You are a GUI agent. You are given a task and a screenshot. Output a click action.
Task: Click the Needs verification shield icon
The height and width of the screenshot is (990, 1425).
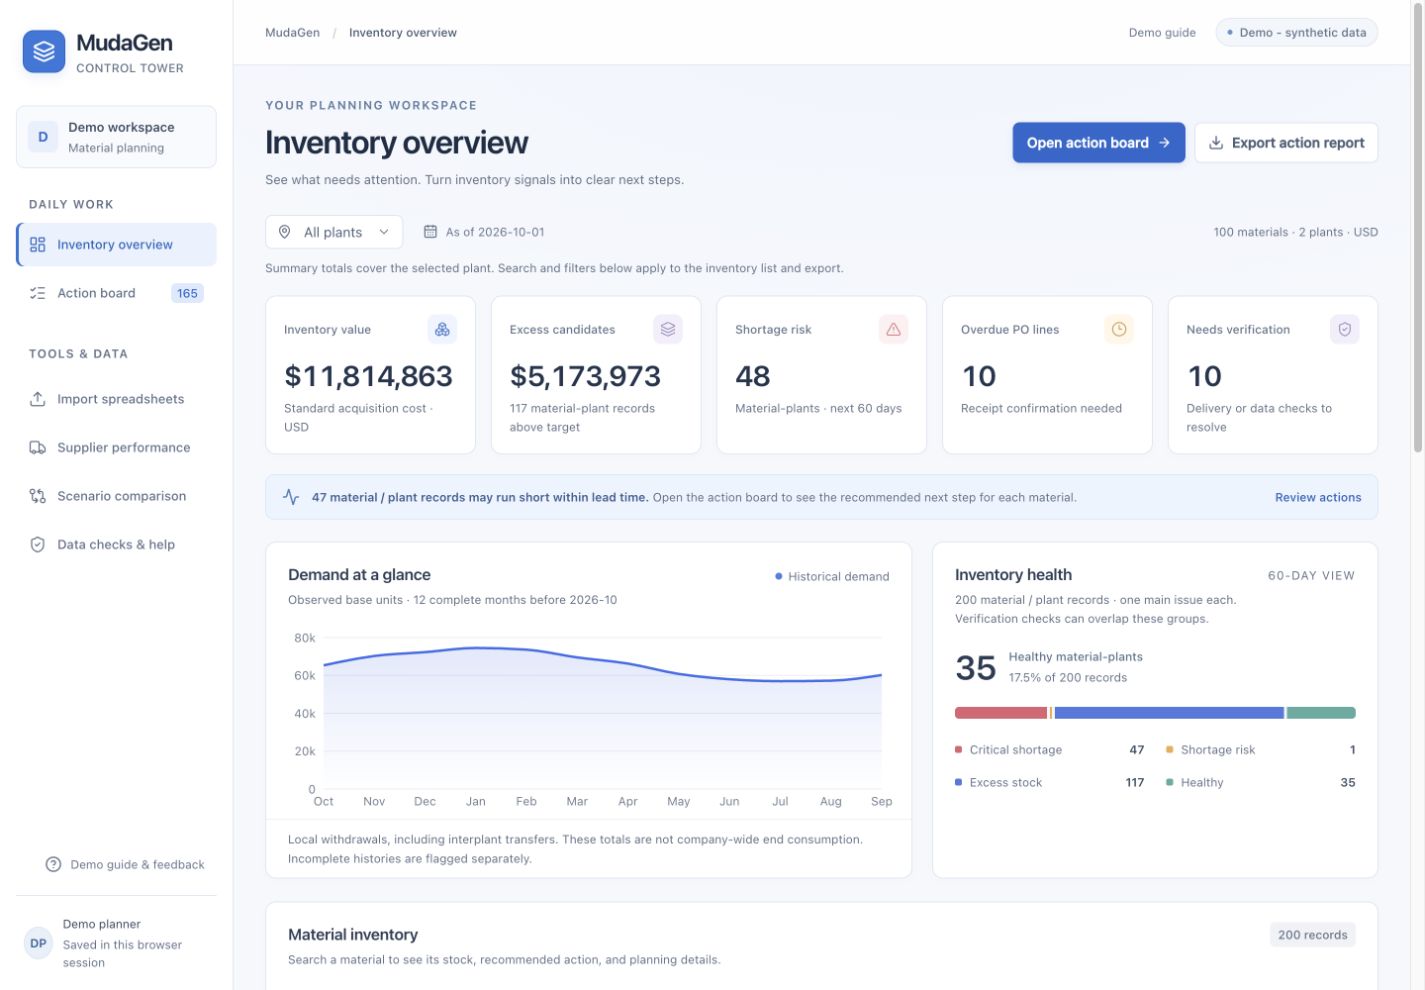[1345, 329]
